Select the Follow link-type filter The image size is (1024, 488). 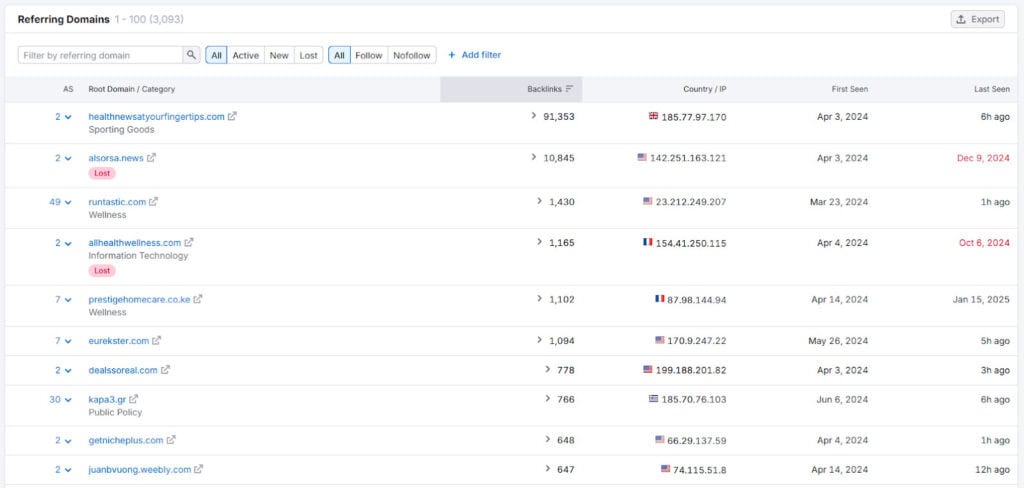pos(369,55)
